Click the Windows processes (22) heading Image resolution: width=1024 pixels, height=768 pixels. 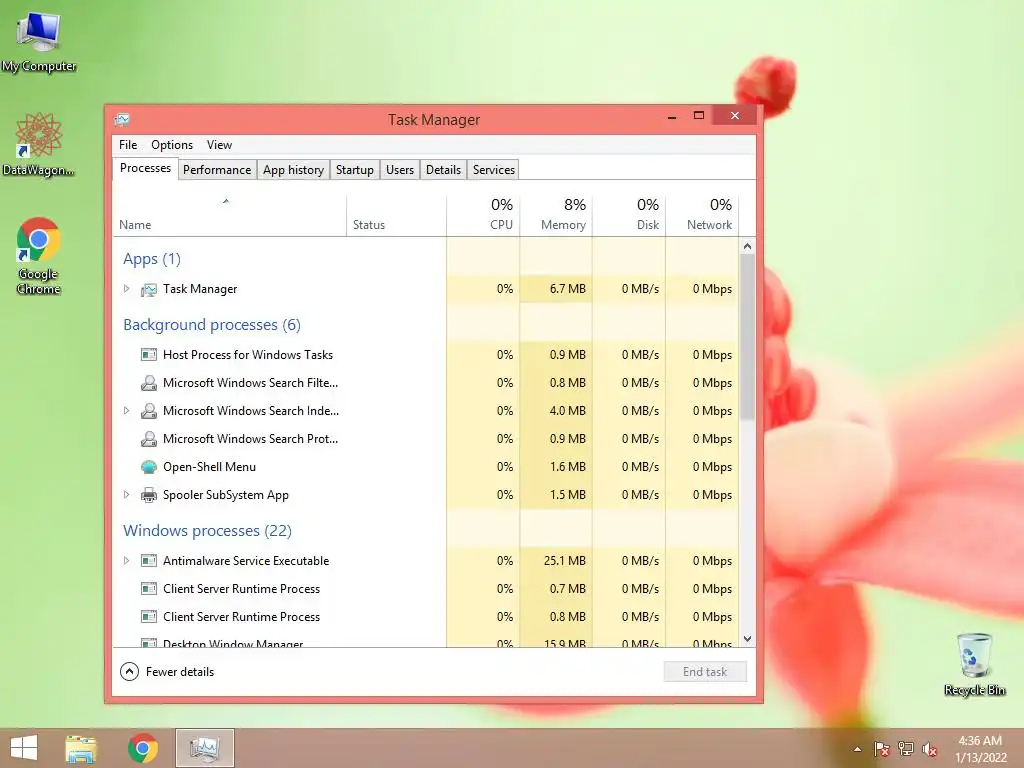[x=207, y=530]
